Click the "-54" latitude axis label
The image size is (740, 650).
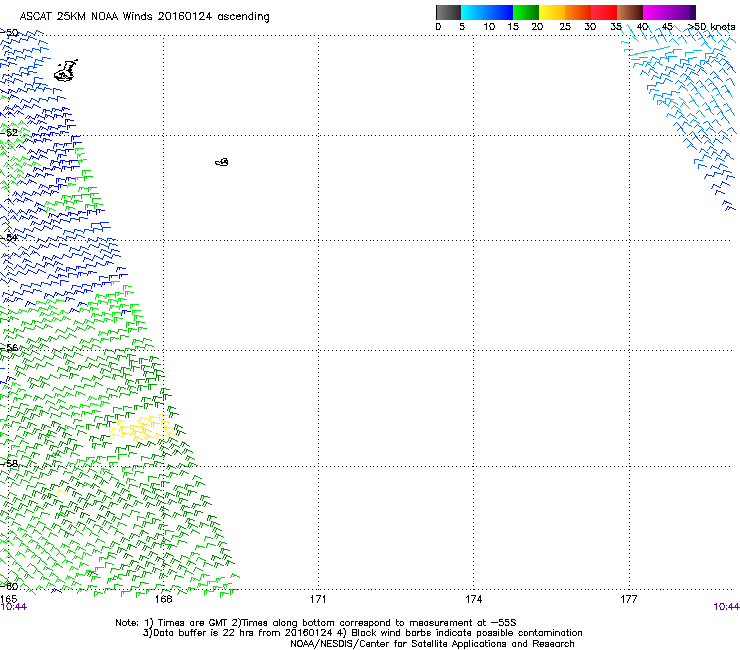point(9,237)
